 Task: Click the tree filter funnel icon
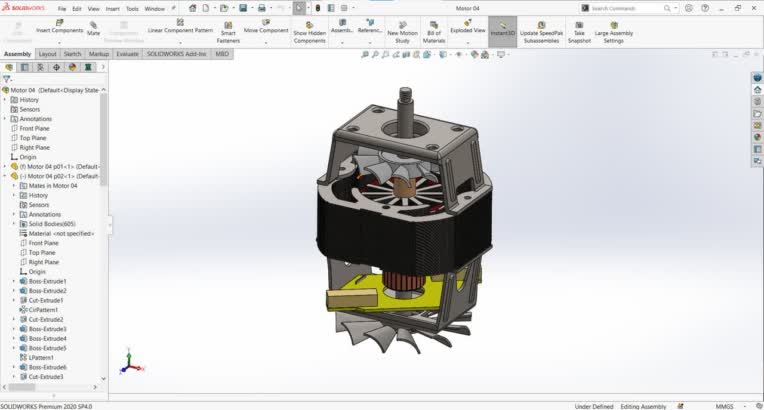6,78
